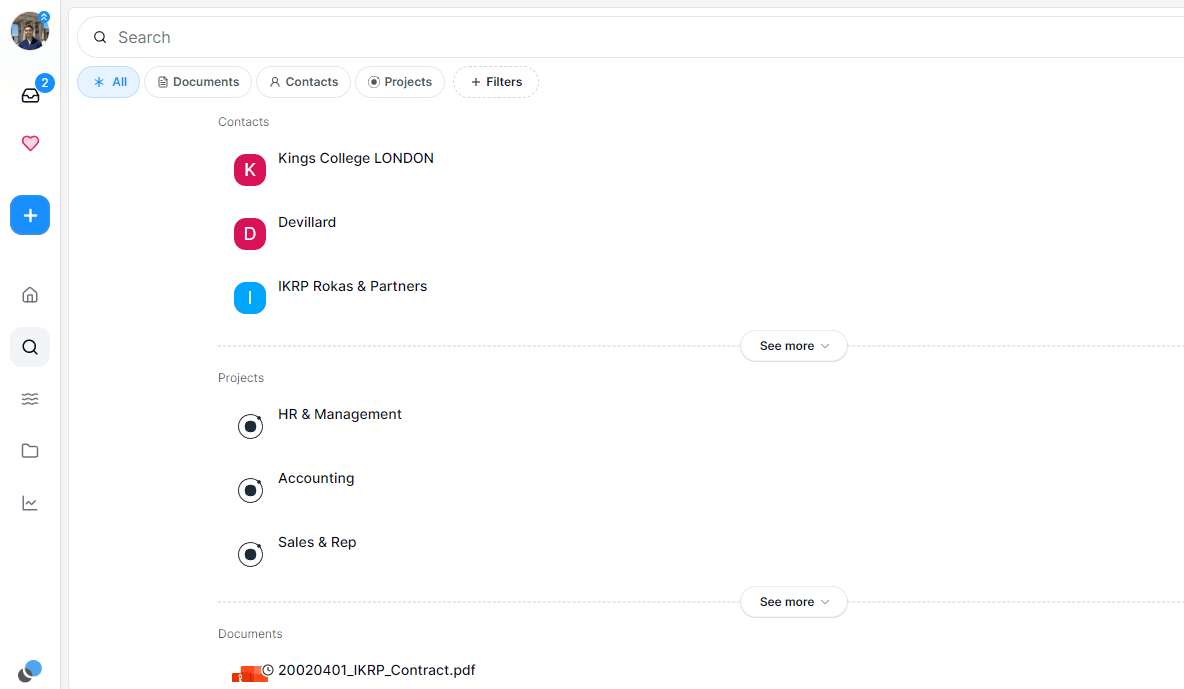Open favorites heart icon in sidebar

tap(30, 144)
